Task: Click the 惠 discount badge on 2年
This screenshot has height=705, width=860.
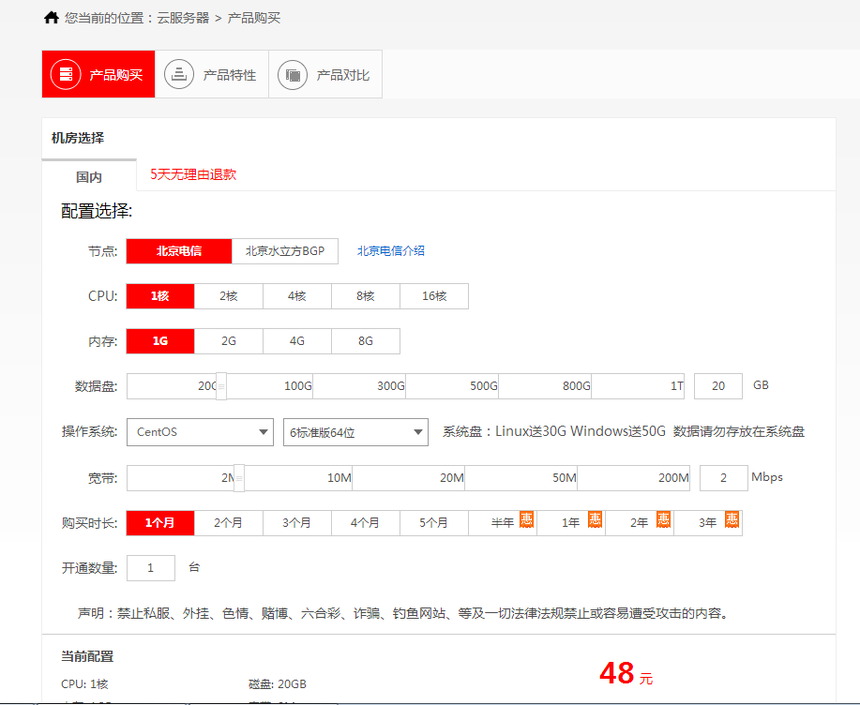Action: point(664,519)
